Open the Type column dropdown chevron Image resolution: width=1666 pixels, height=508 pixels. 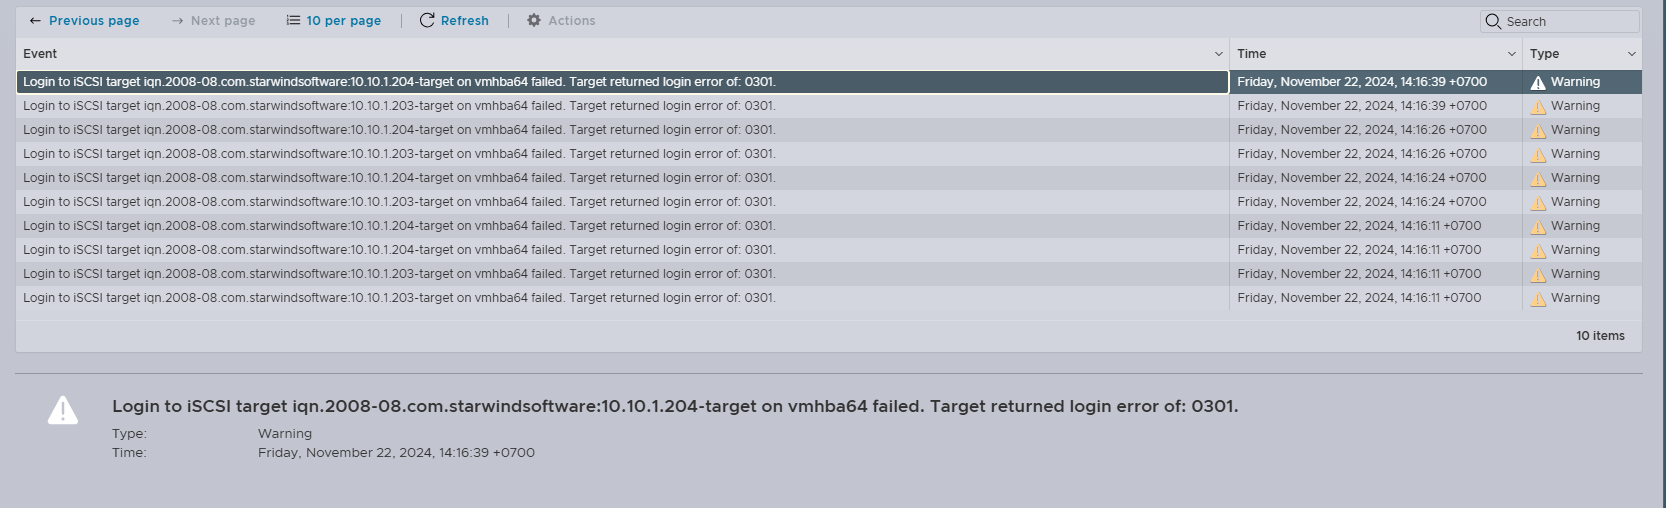click(1631, 54)
